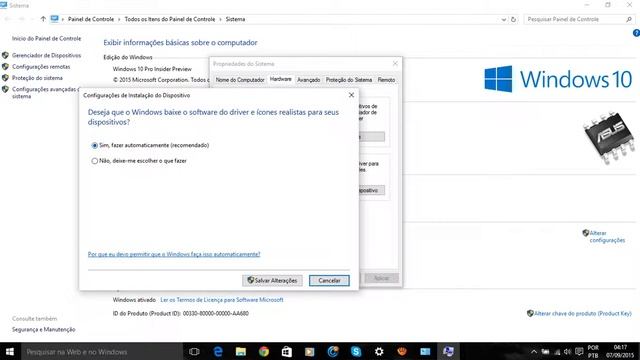The width and height of the screenshot is (640, 360).
Task: Open 'Por que eu devo permitir' help link
Action: tap(174, 254)
